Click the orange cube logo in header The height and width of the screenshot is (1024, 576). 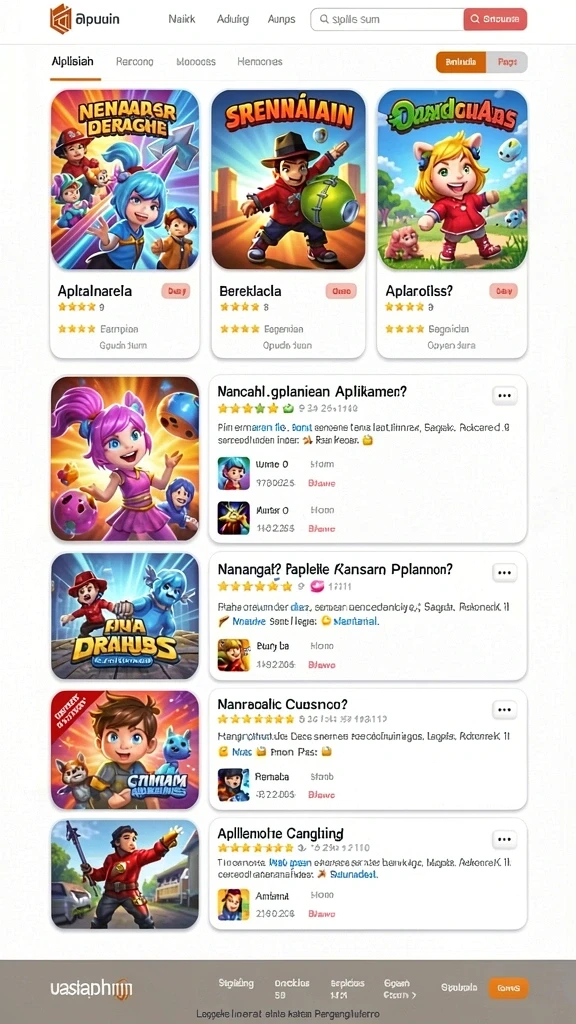coord(61,18)
